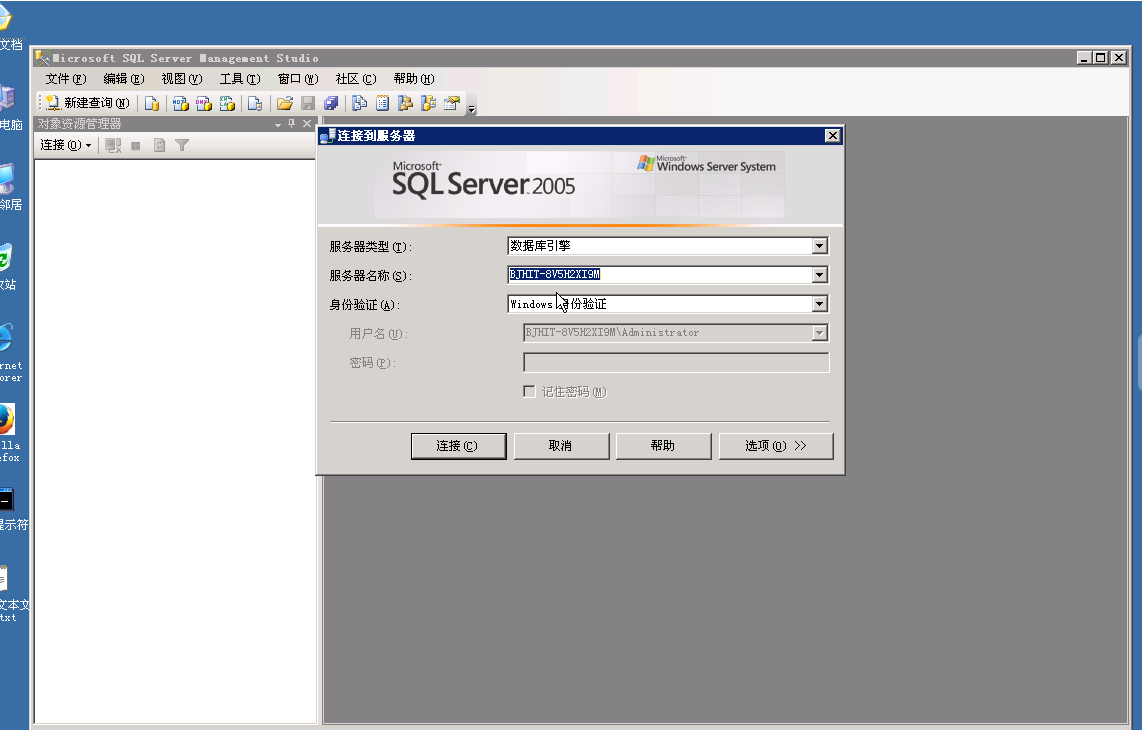This screenshot has height=730, width=1142.
Task: Open the 文件(F) menu
Action: 66,79
